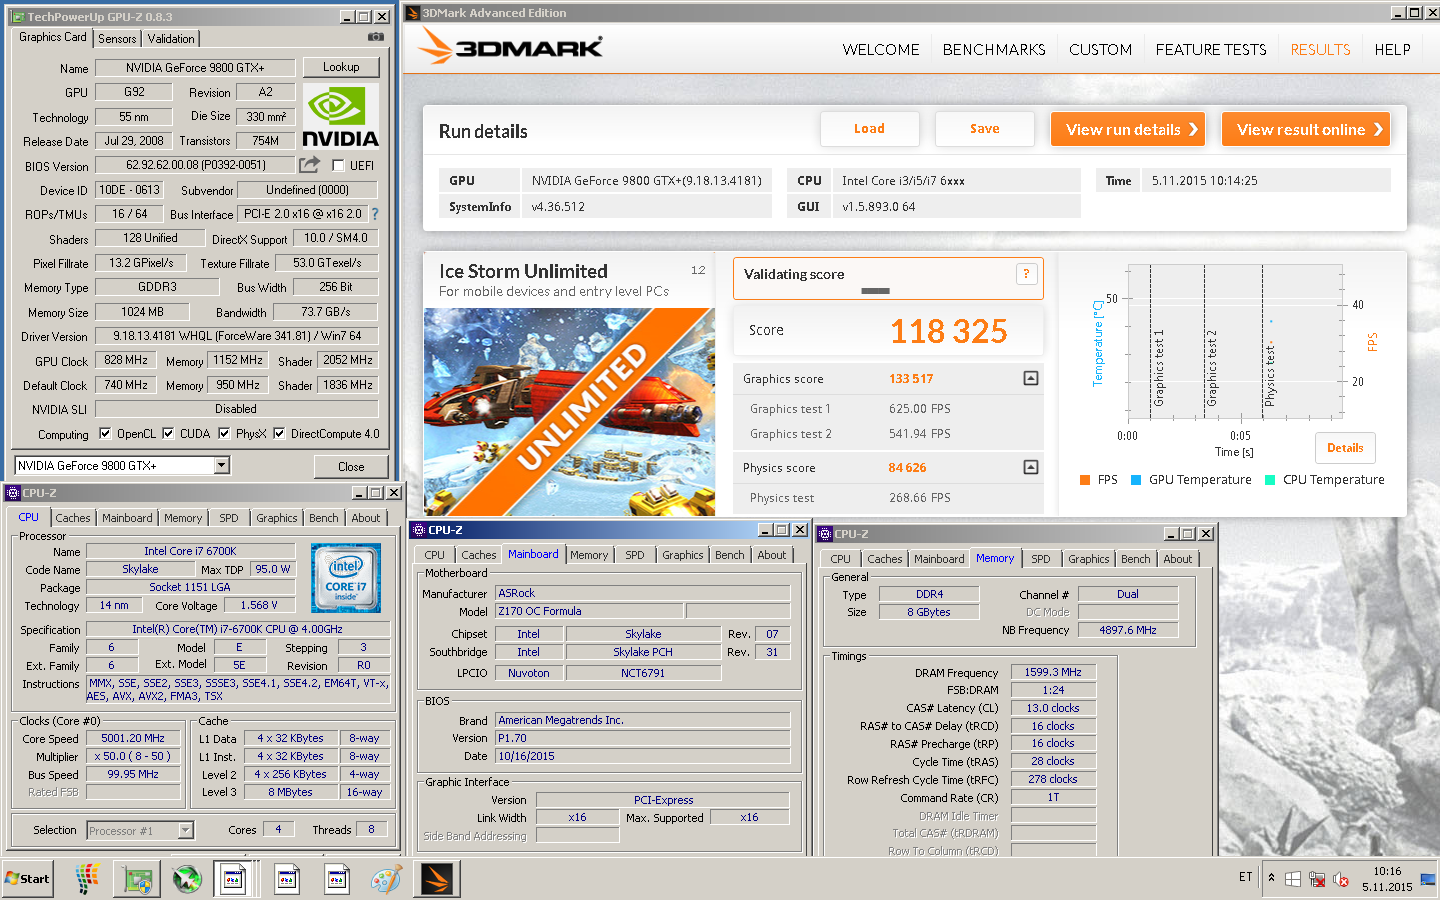
Task: Open the GPU selection dropdown in GPU-Z
Action: pyautogui.click(x=222, y=465)
